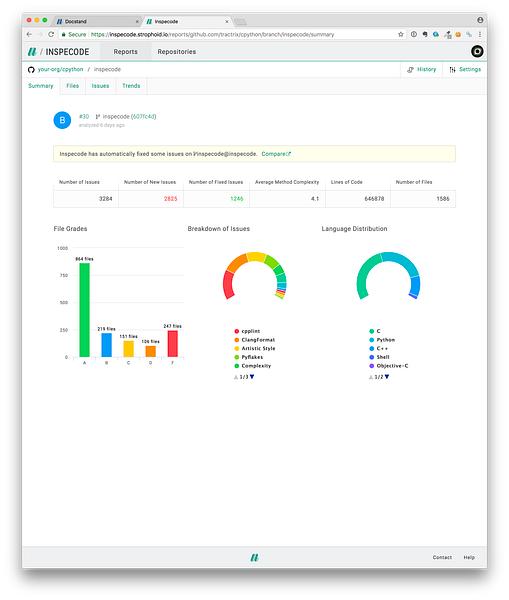This screenshot has width=509, height=600.
Task: Click the browser forward arrow
Action: tap(40, 34)
